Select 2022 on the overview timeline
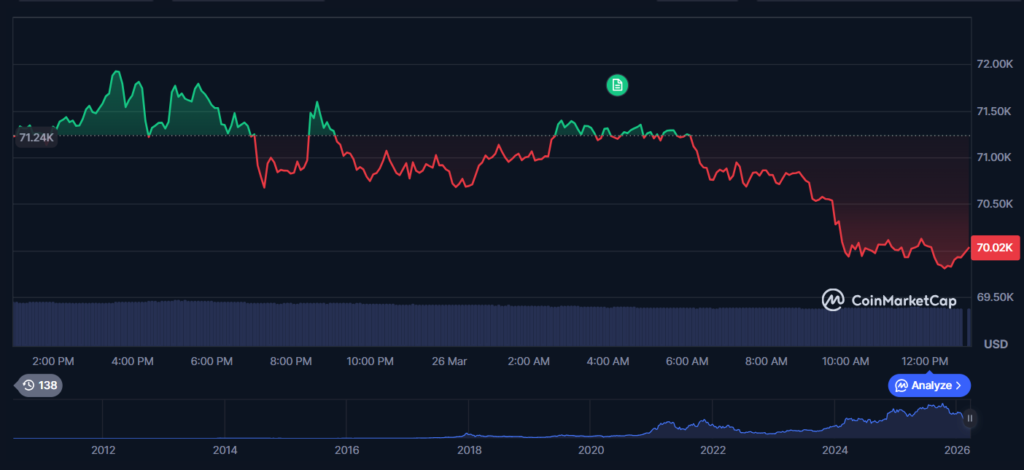1024x470 pixels. (712, 451)
